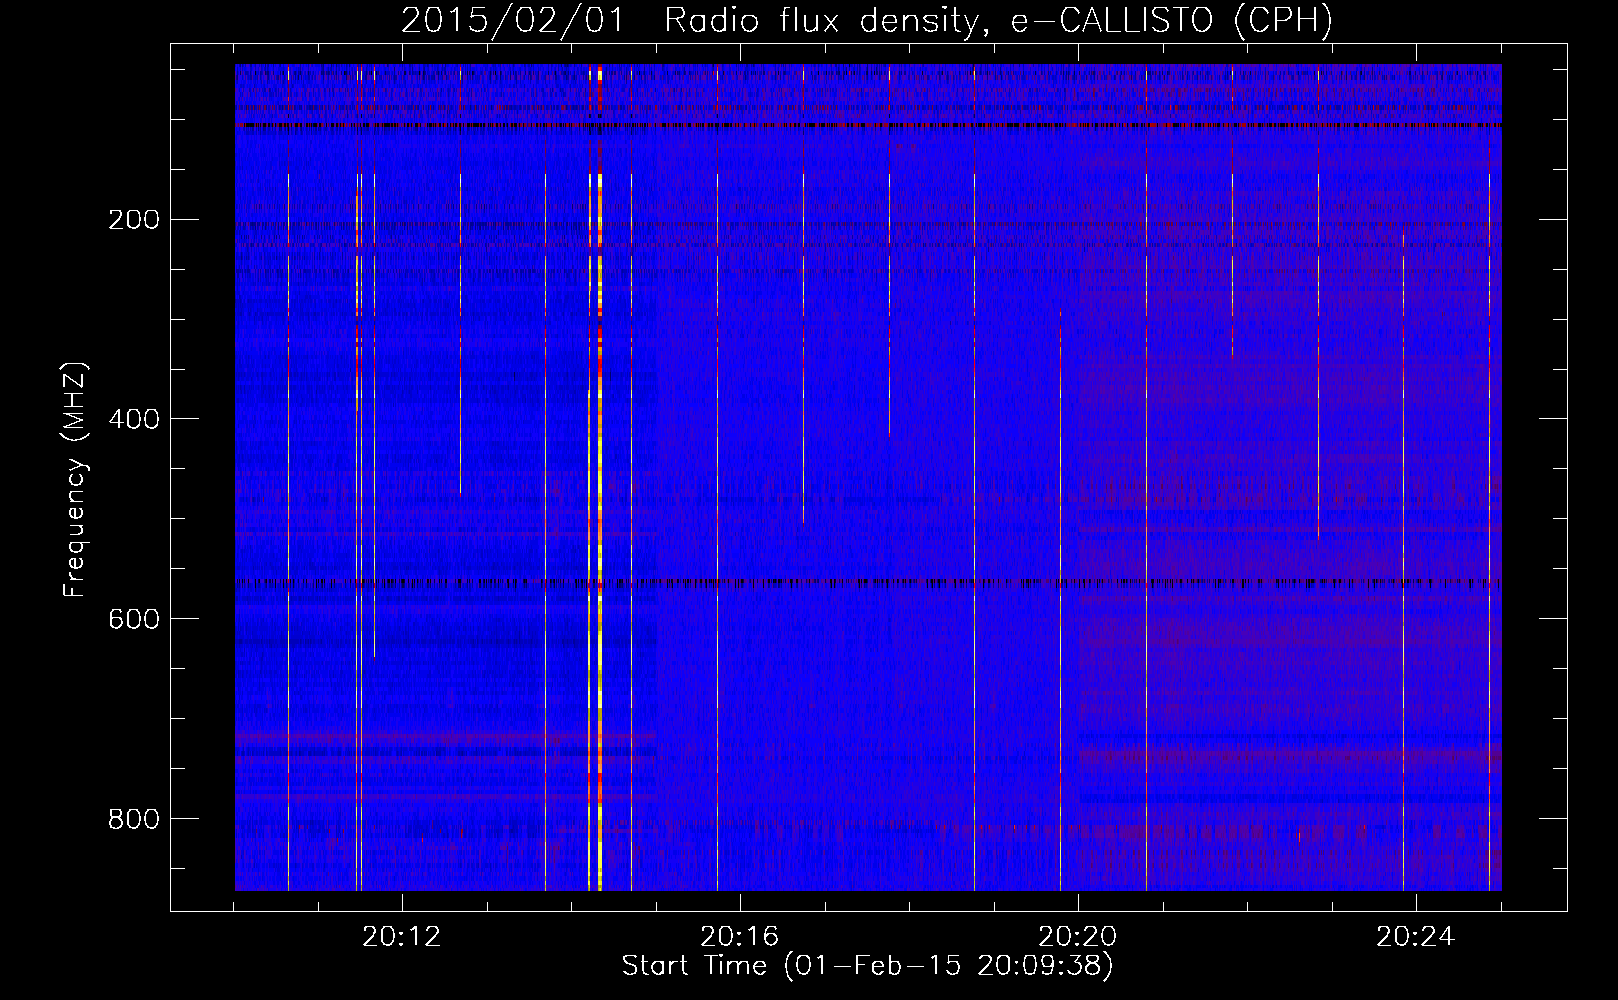Click the 20:20 time tick label
Image resolution: width=1618 pixels, height=1000 pixels.
pos(1078,937)
